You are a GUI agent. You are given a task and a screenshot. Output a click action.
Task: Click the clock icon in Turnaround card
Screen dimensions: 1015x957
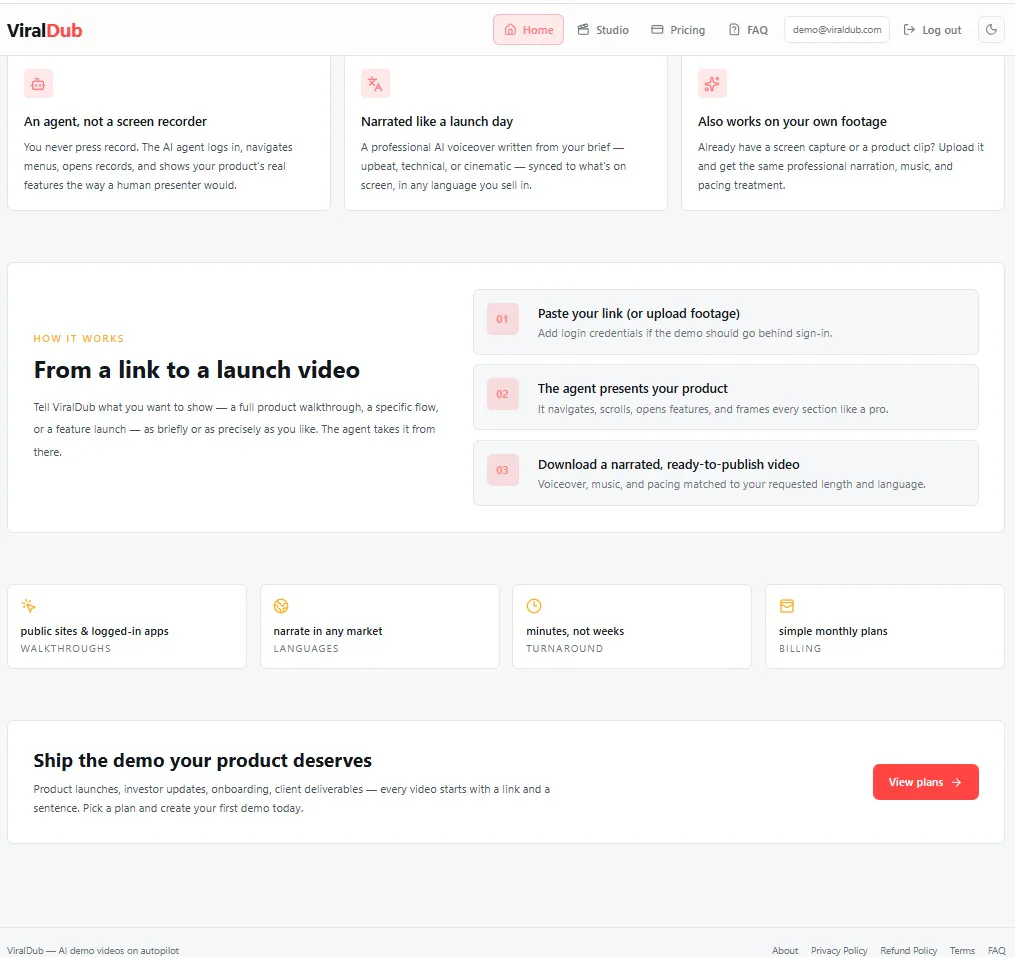(x=534, y=606)
